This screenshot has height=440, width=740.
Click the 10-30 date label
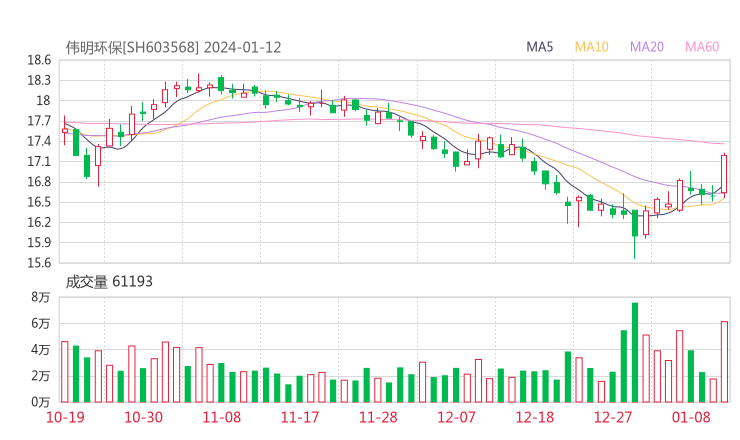143,417
